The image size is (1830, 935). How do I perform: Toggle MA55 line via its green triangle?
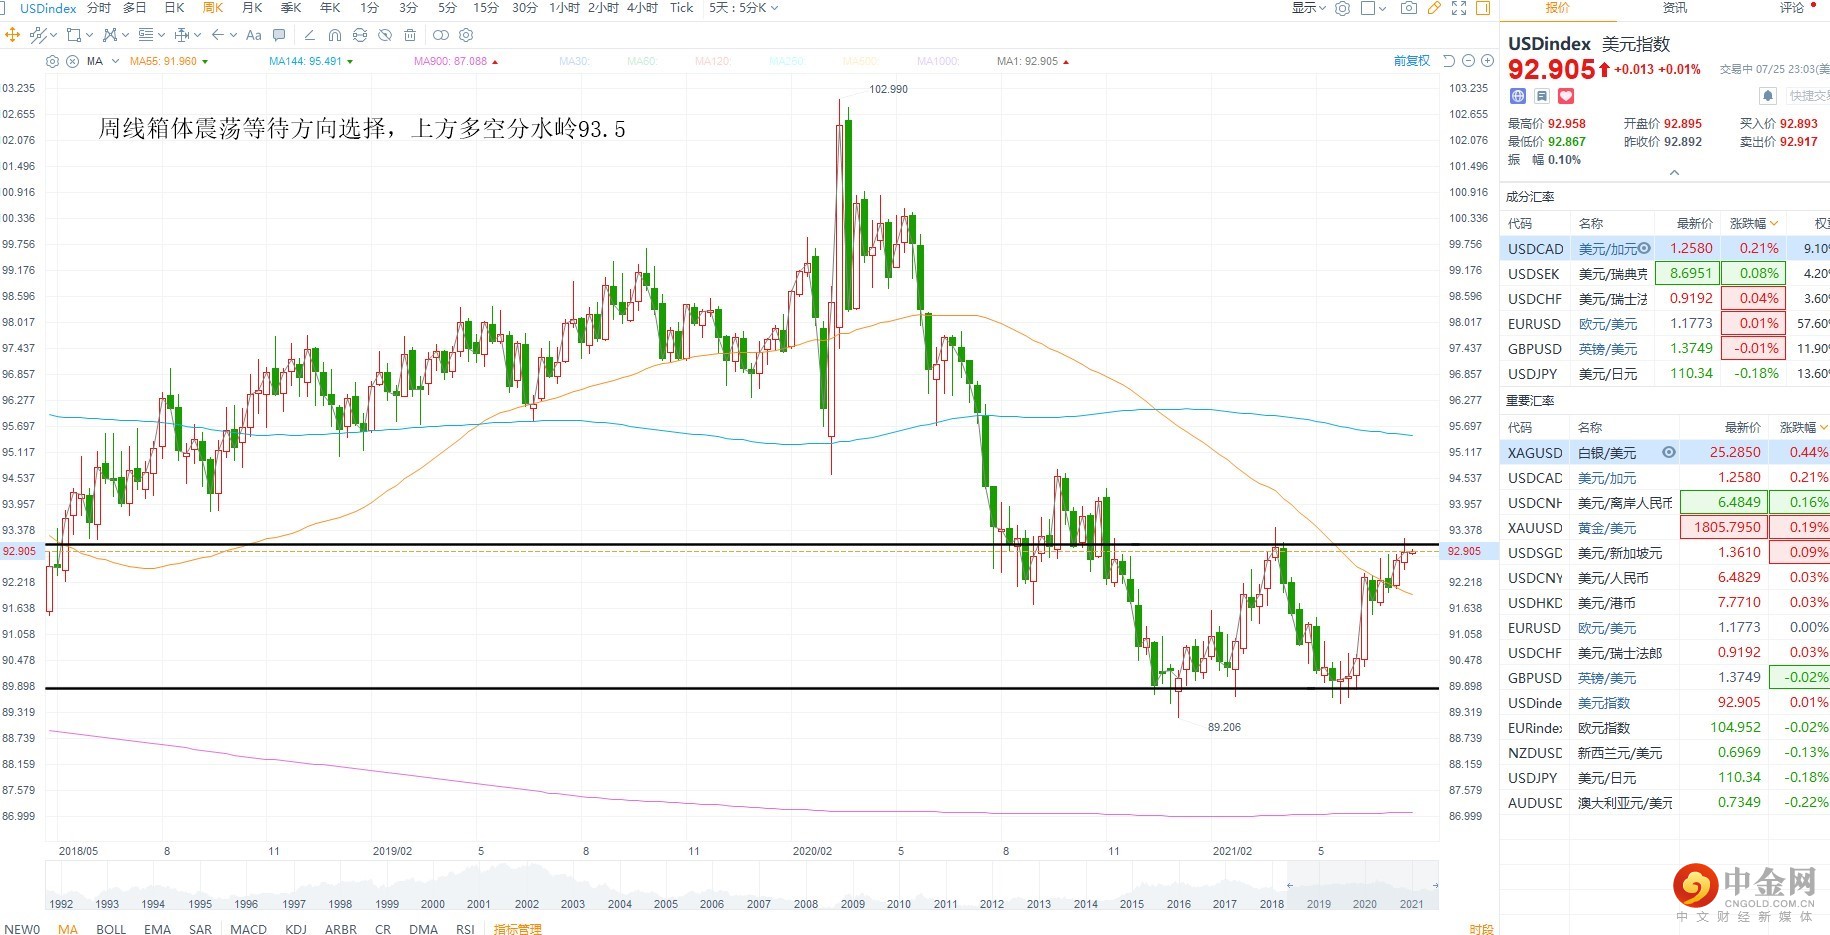tap(205, 62)
